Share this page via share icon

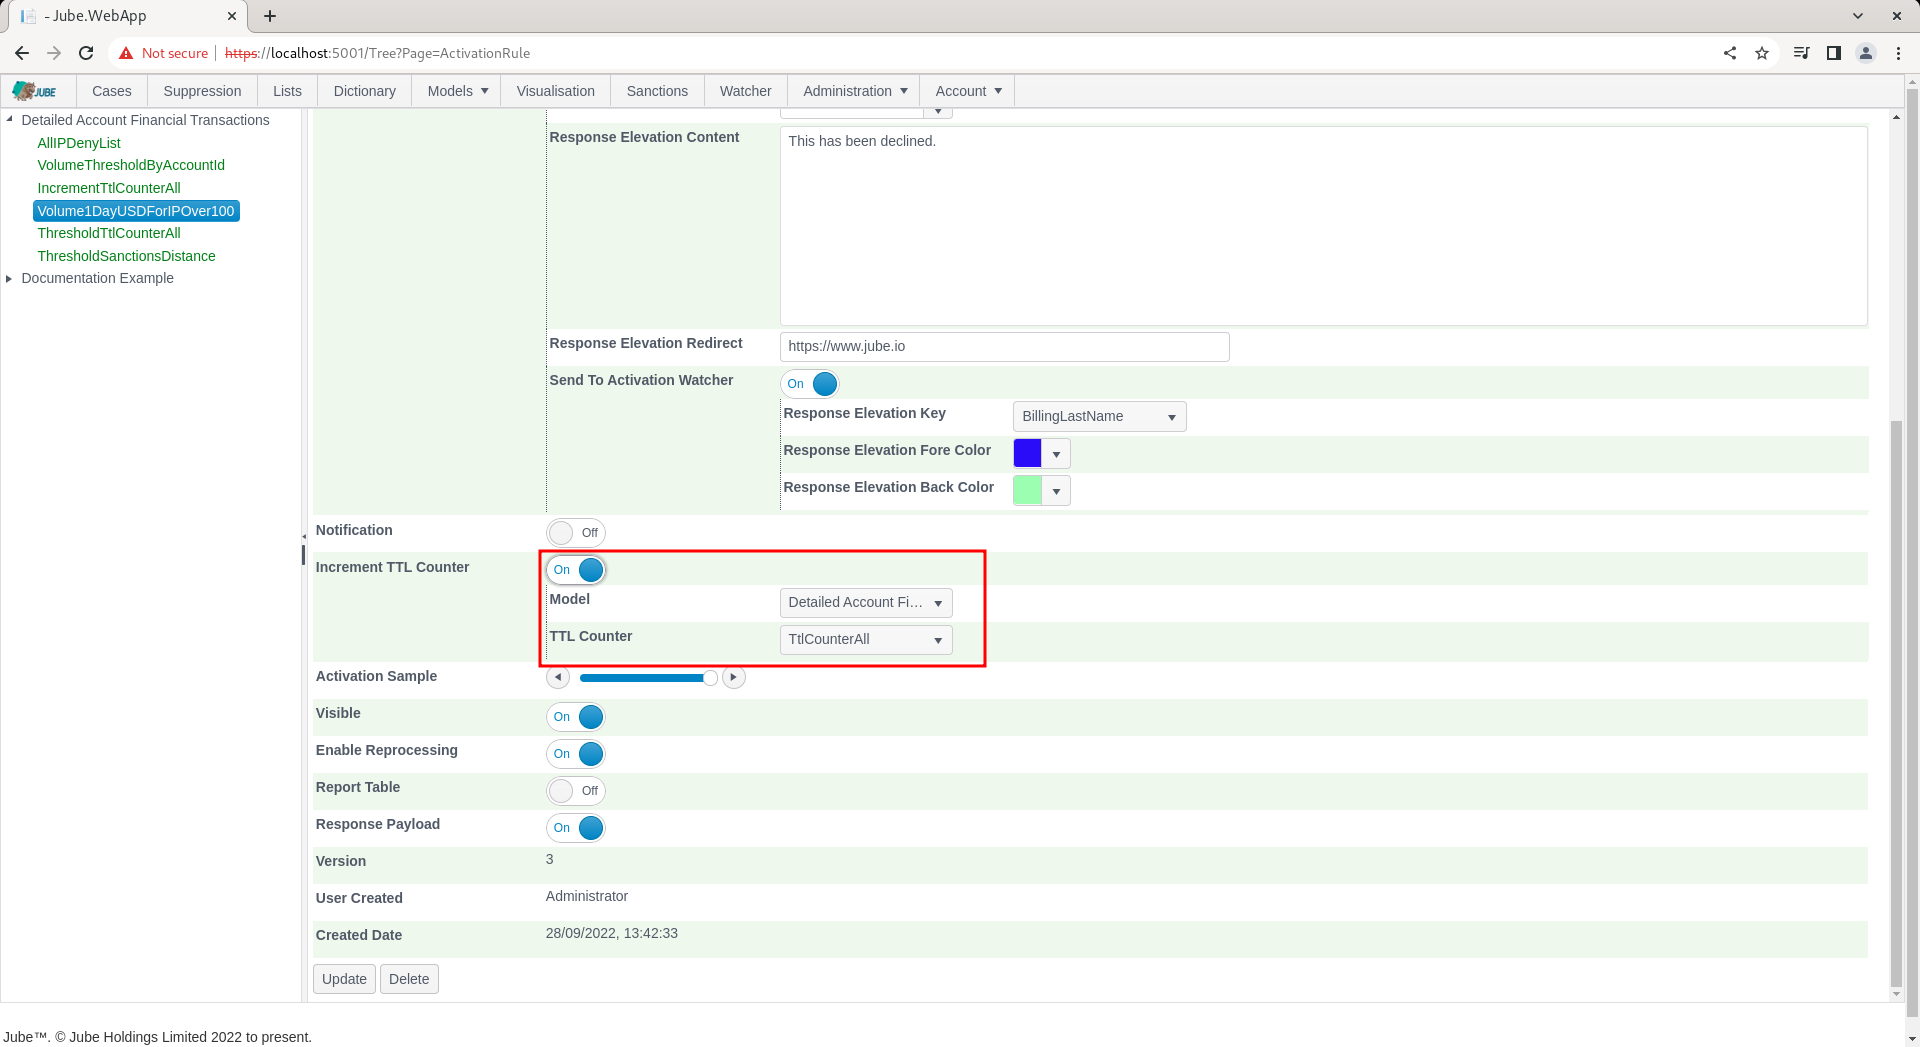pyautogui.click(x=1730, y=53)
